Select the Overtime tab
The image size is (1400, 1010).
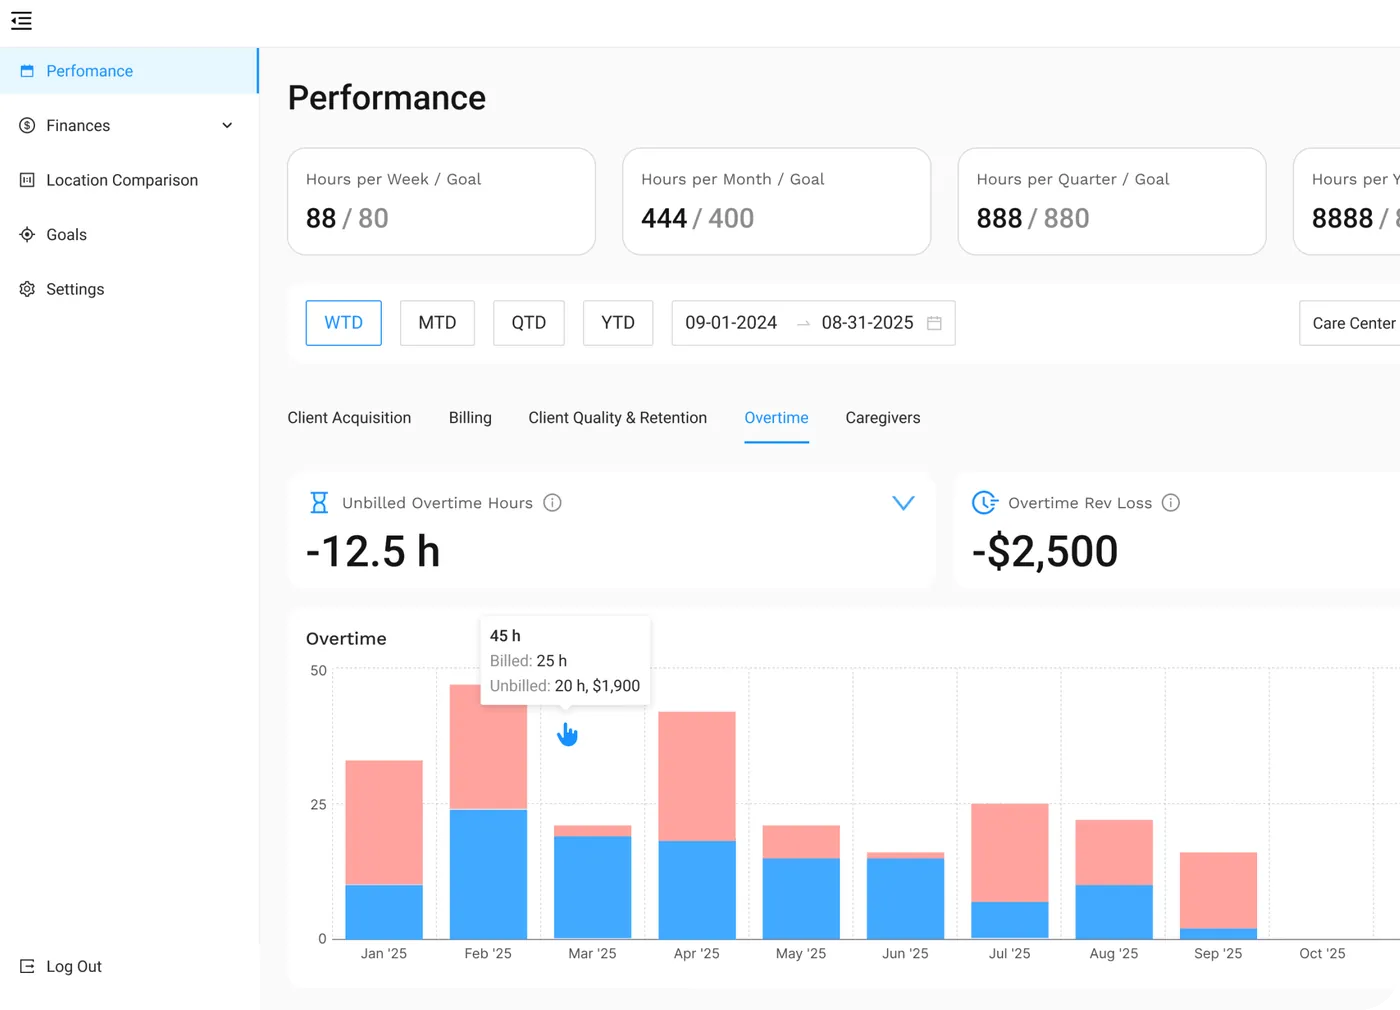(x=777, y=418)
